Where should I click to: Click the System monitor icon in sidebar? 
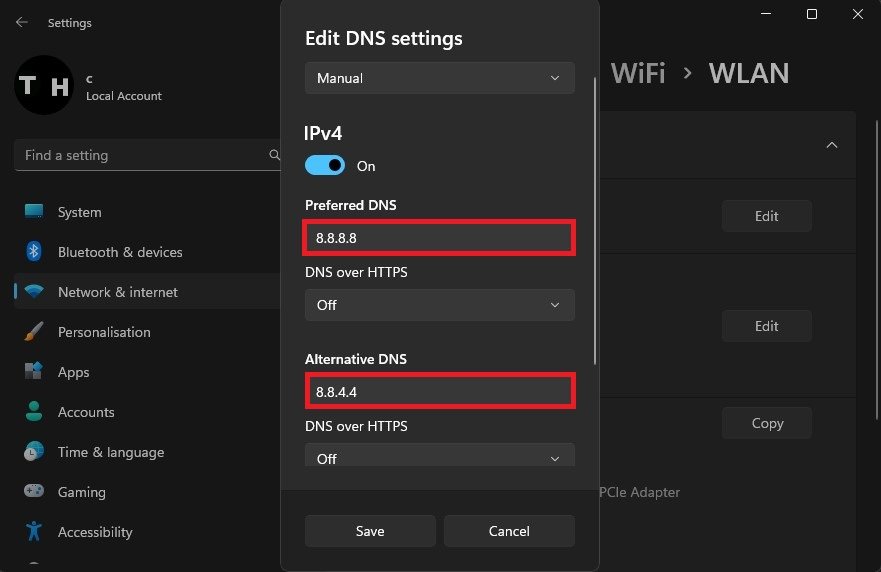[34, 212]
